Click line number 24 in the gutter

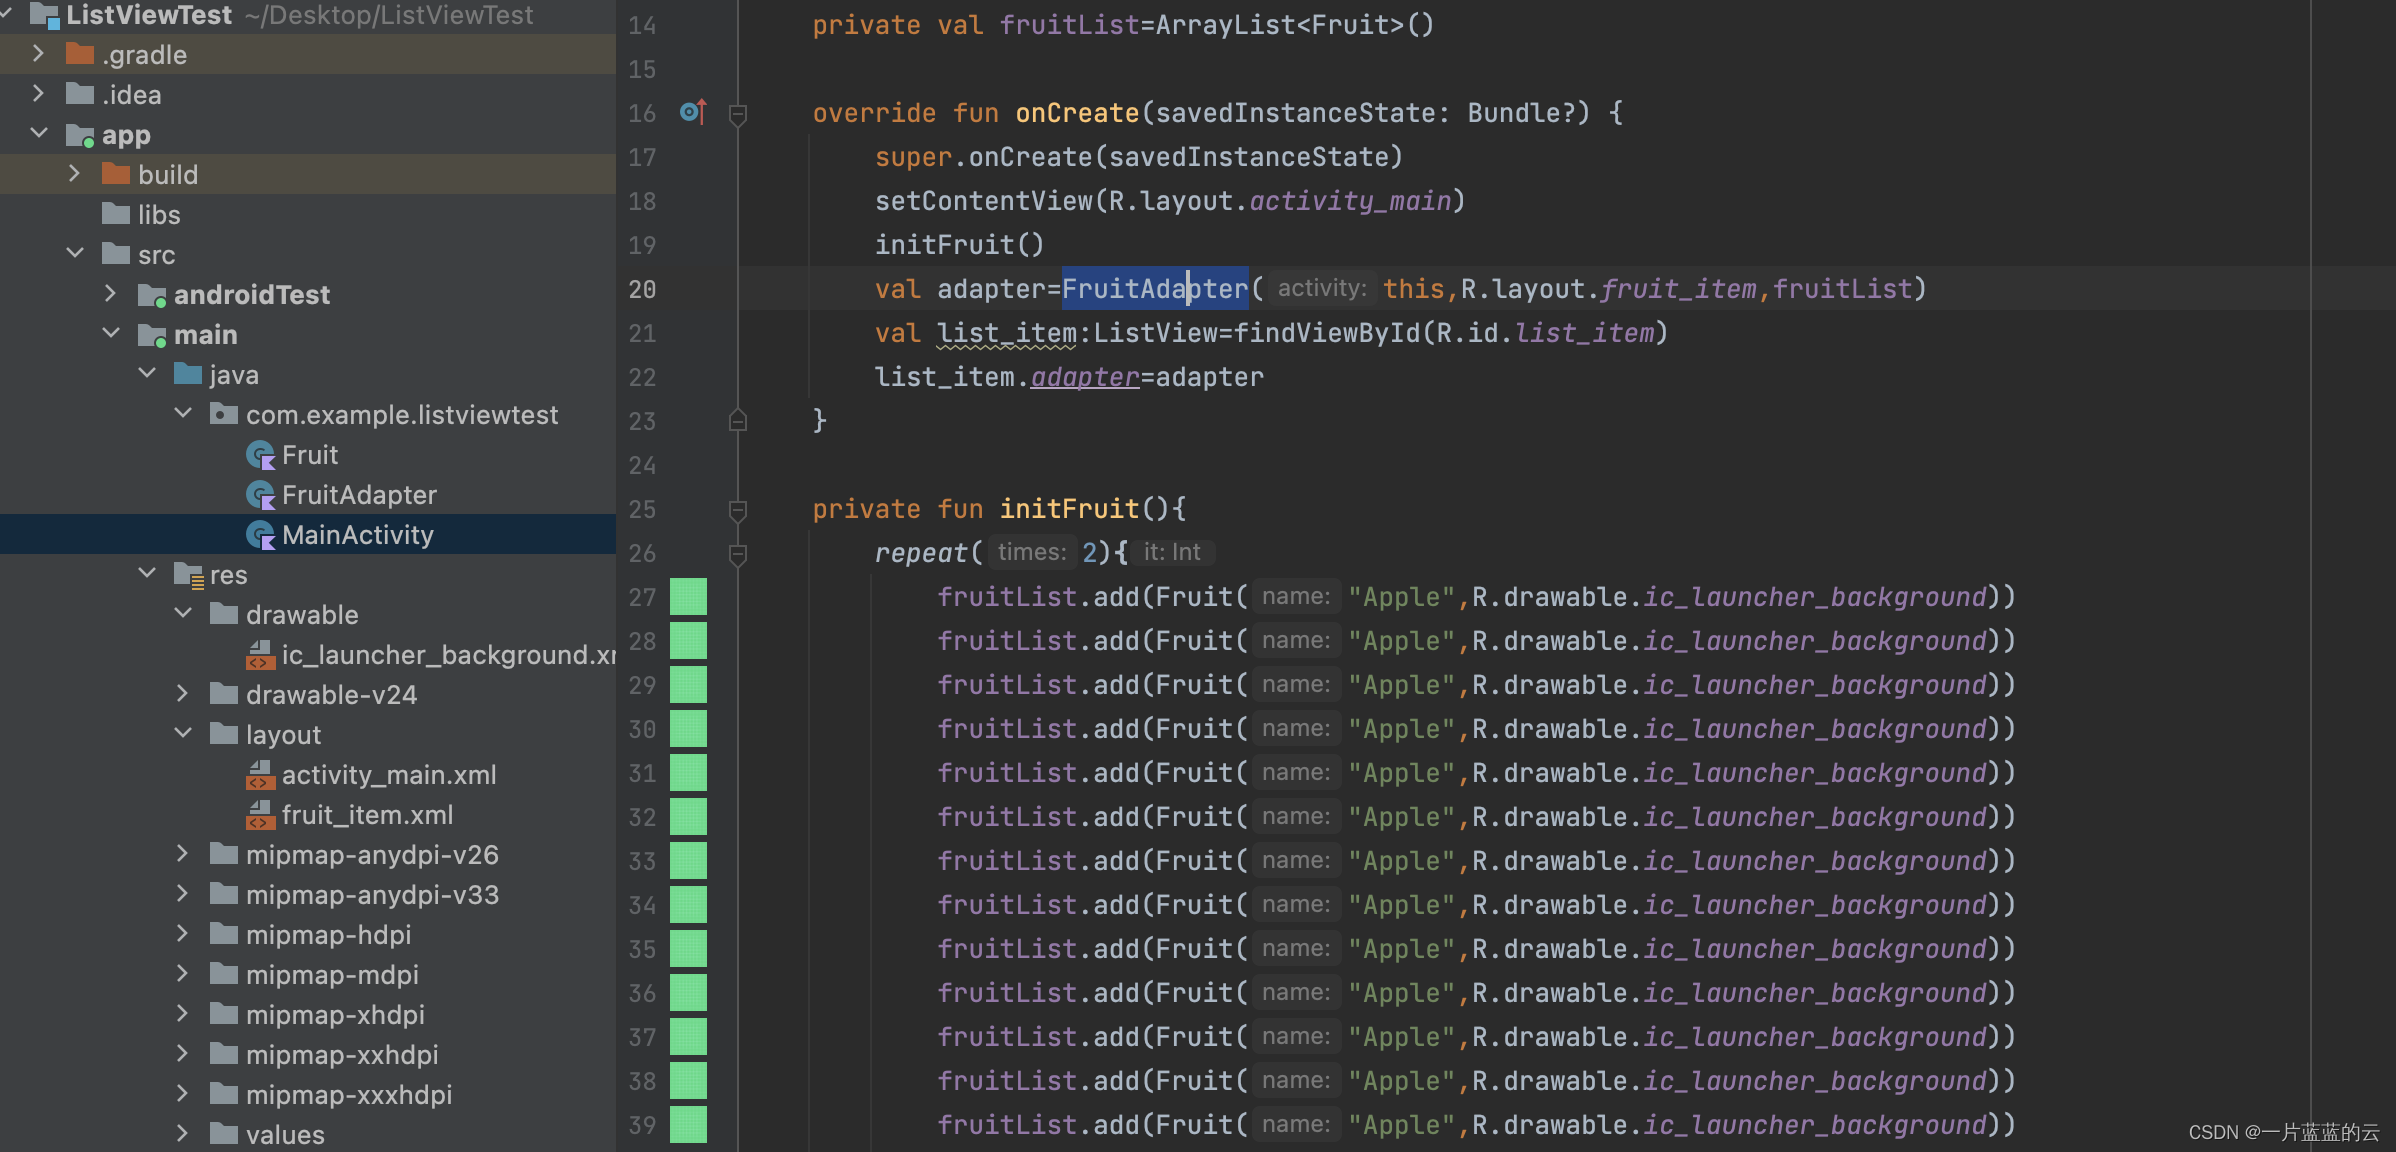[642, 465]
